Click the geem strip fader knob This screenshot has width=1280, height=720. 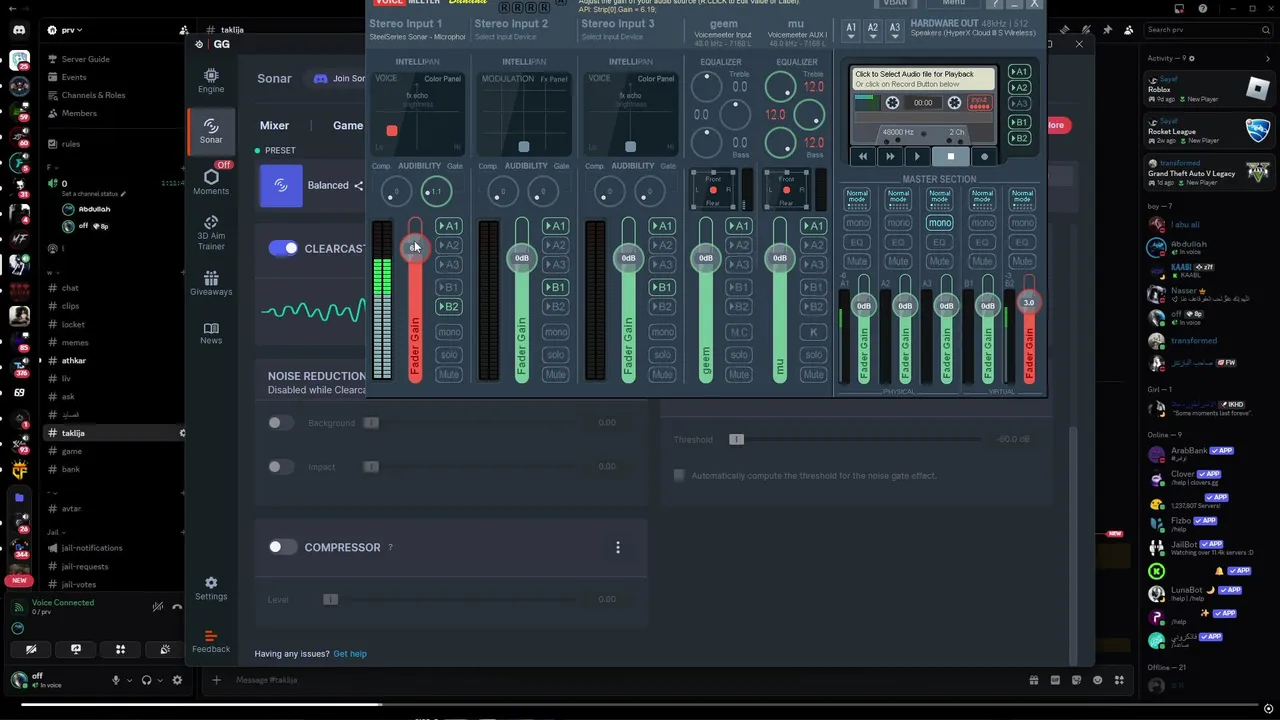tap(706, 258)
